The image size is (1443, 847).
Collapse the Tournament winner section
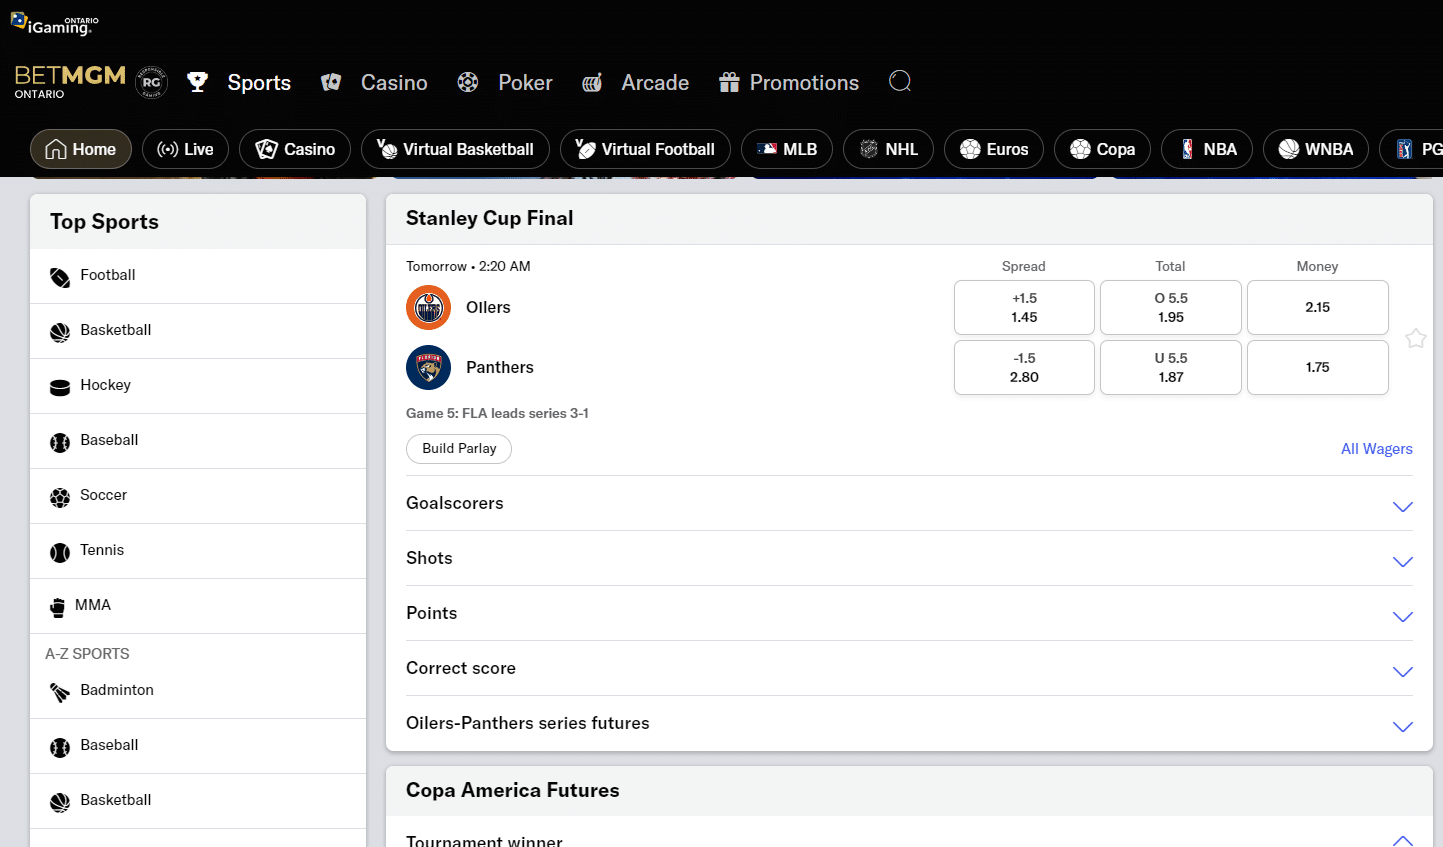tap(1402, 840)
